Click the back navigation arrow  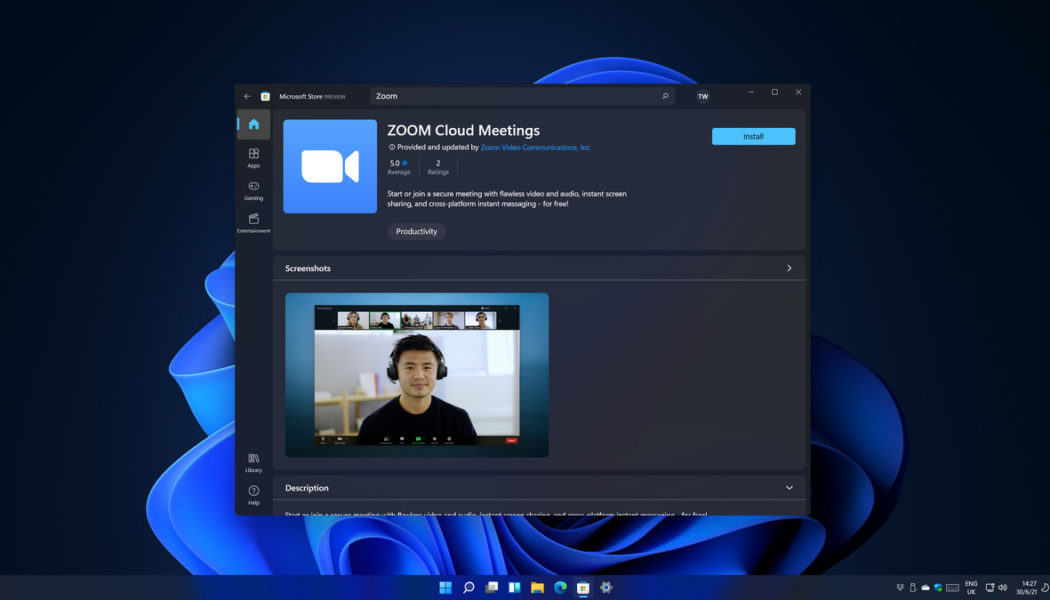(246, 96)
